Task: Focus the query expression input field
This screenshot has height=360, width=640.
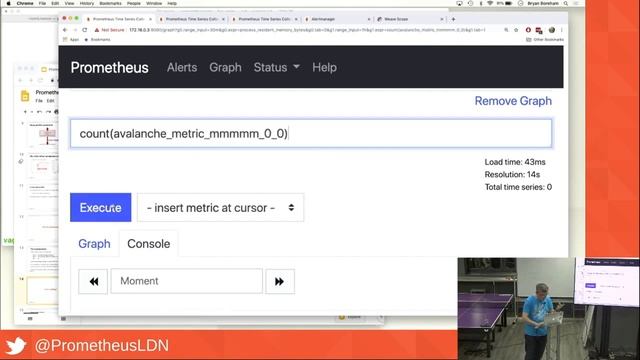Action: point(311,133)
